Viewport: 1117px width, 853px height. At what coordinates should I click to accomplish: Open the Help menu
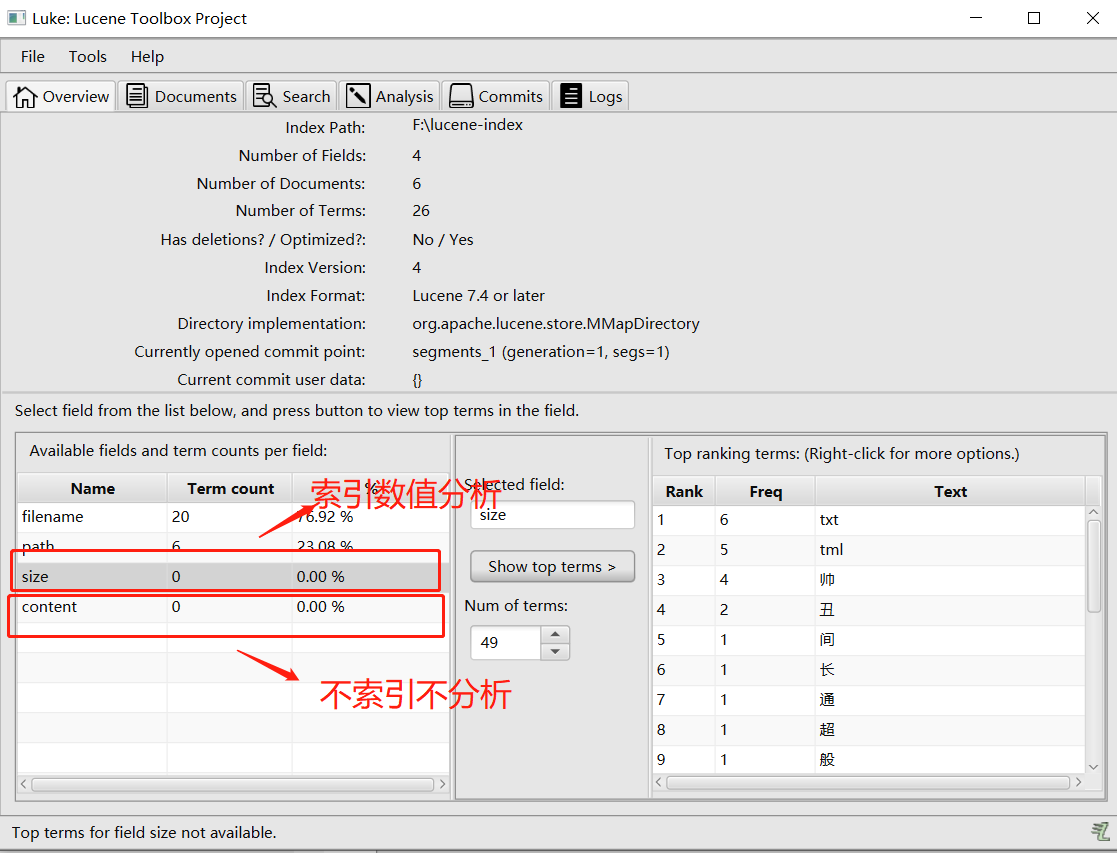coord(147,56)
